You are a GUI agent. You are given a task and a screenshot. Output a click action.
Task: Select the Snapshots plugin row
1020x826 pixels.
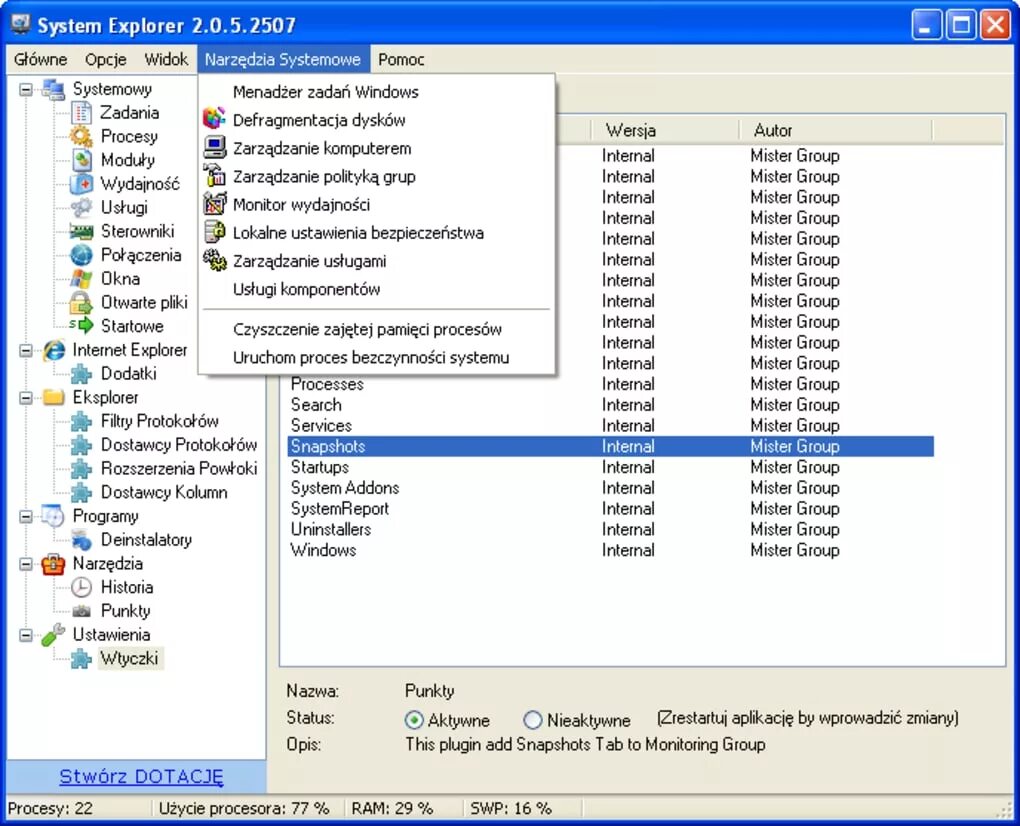coord(610,446)
